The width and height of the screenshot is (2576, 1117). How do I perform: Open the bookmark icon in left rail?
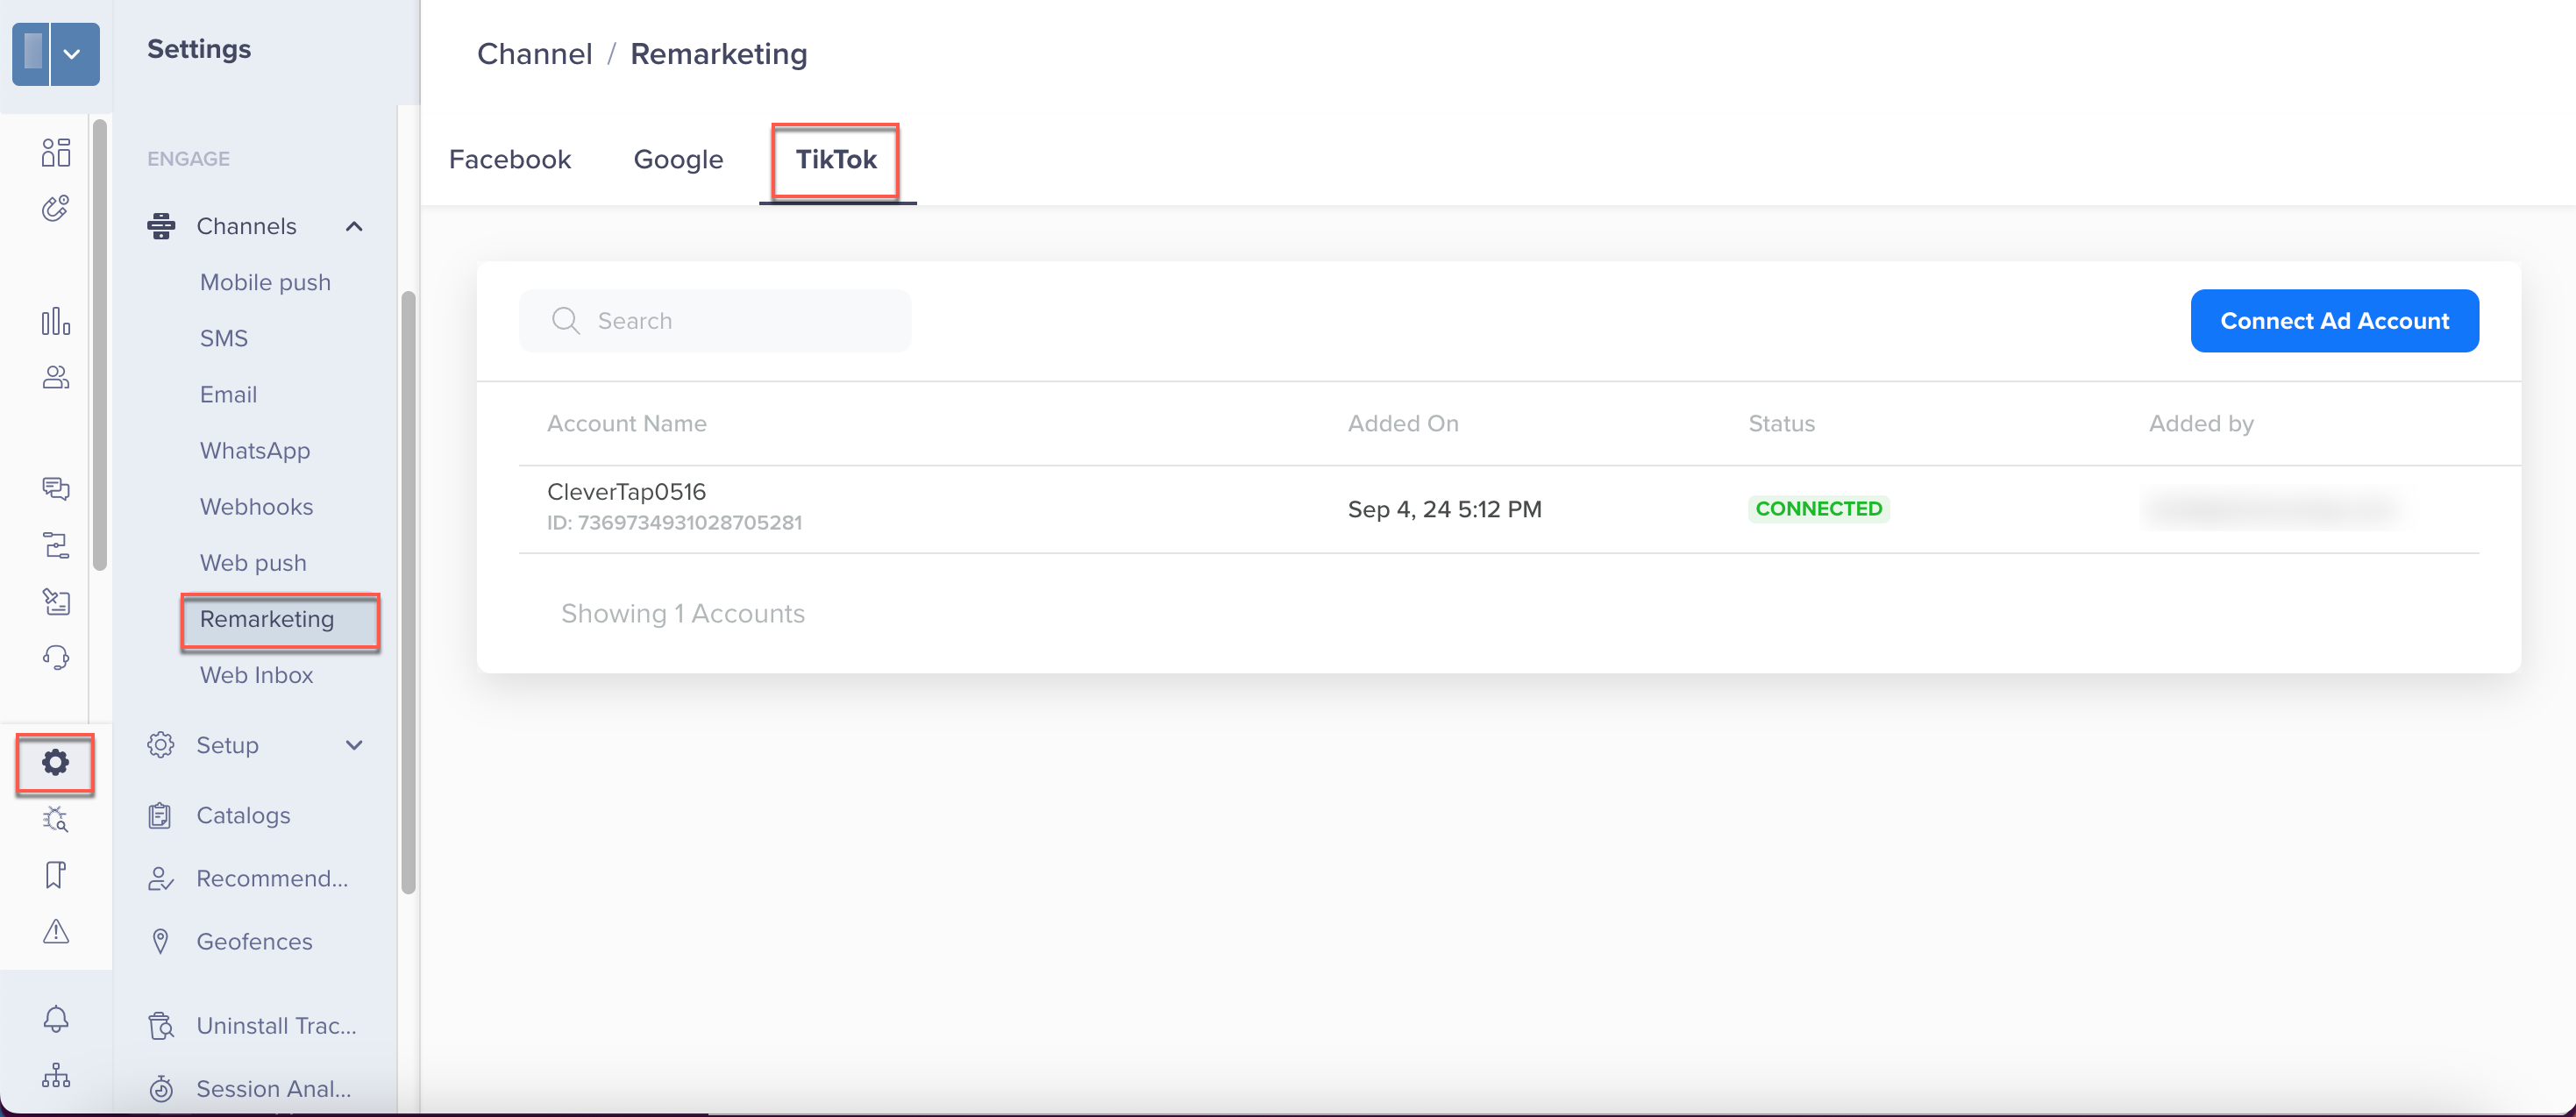tap(56, 875)
